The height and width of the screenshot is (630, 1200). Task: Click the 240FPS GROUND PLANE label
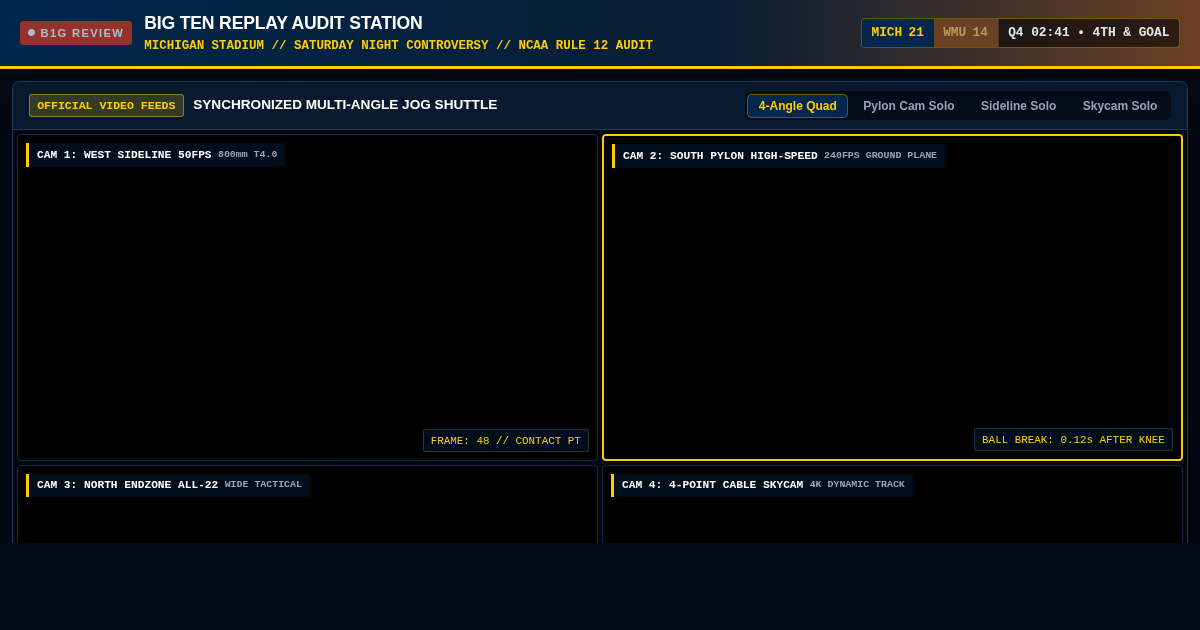point(881,155)
